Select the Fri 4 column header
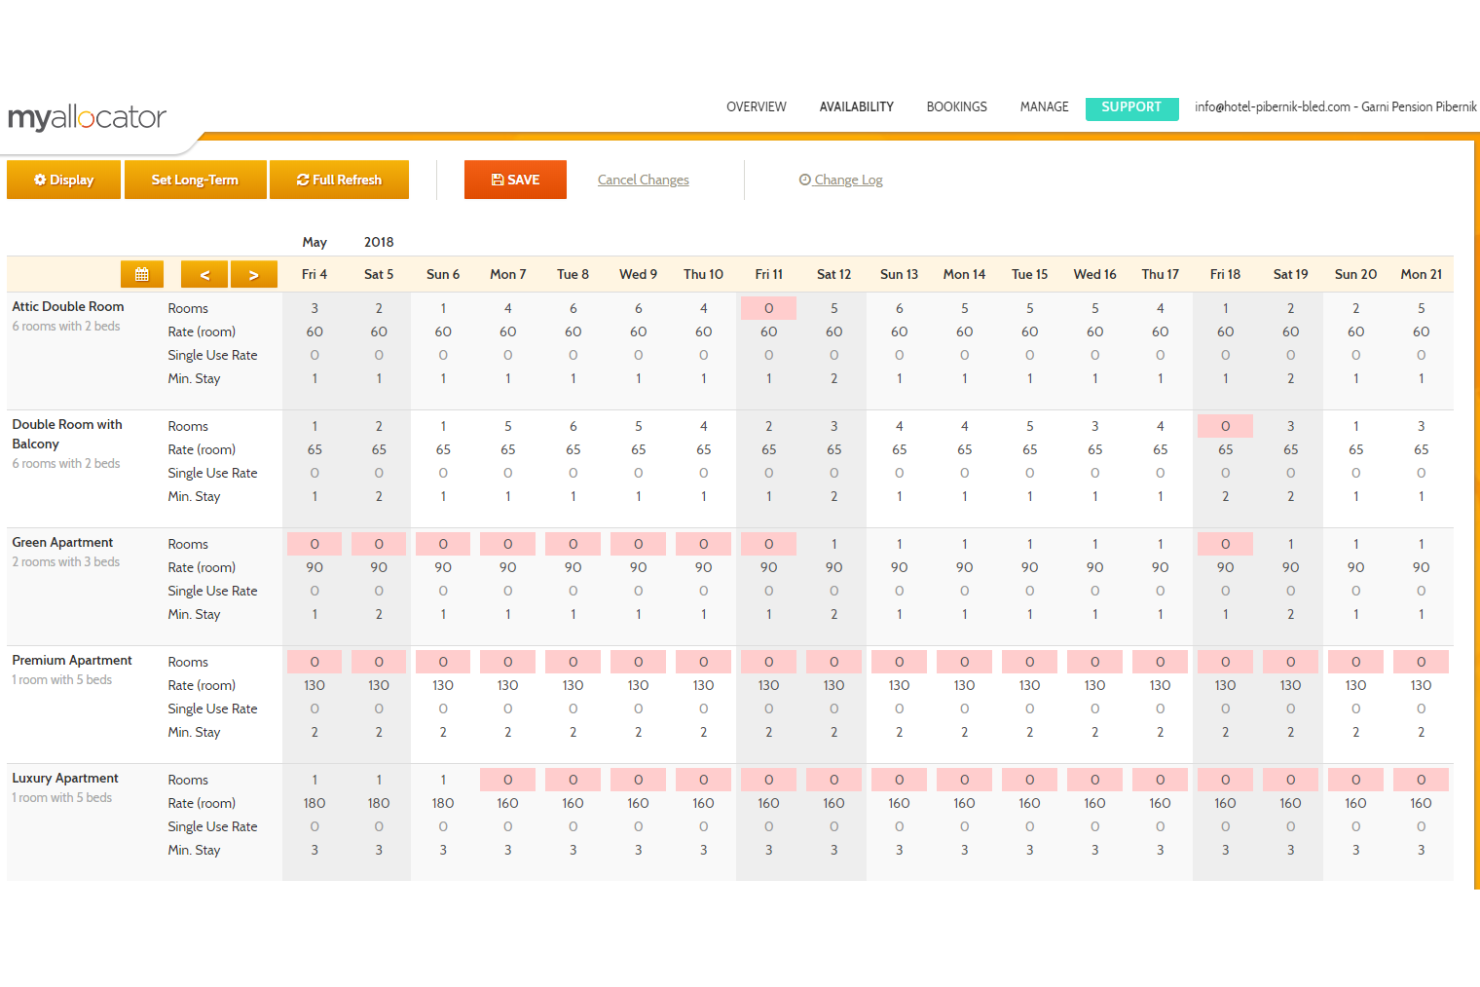 coord(314,274)
